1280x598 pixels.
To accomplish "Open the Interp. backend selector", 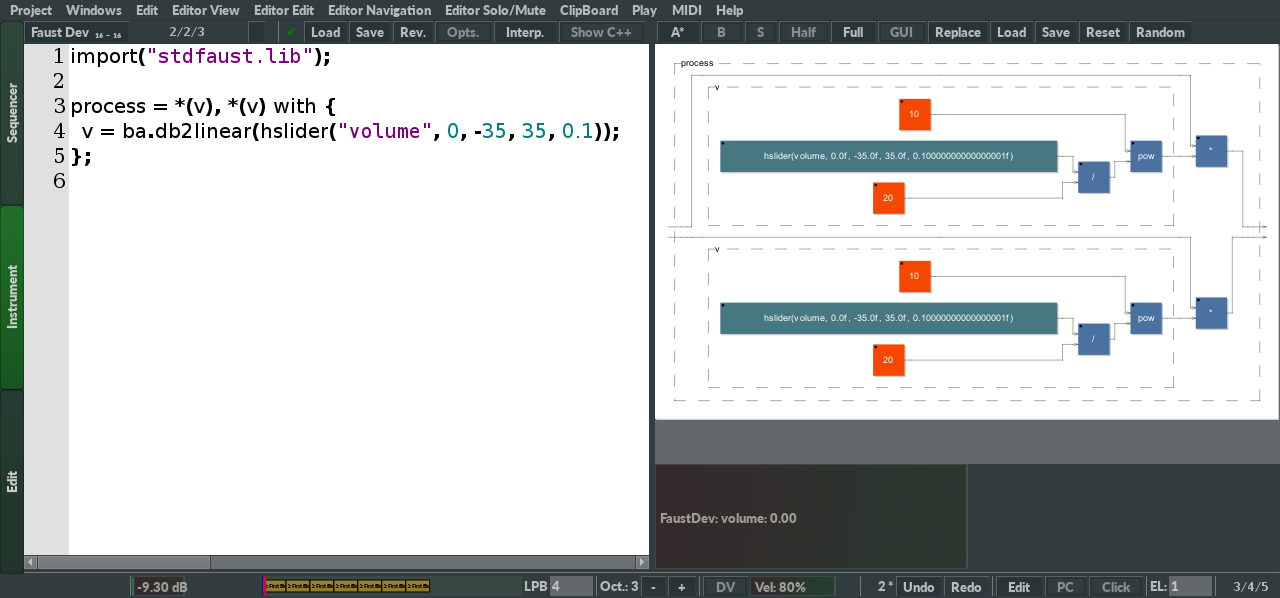I will click(525, 32).
